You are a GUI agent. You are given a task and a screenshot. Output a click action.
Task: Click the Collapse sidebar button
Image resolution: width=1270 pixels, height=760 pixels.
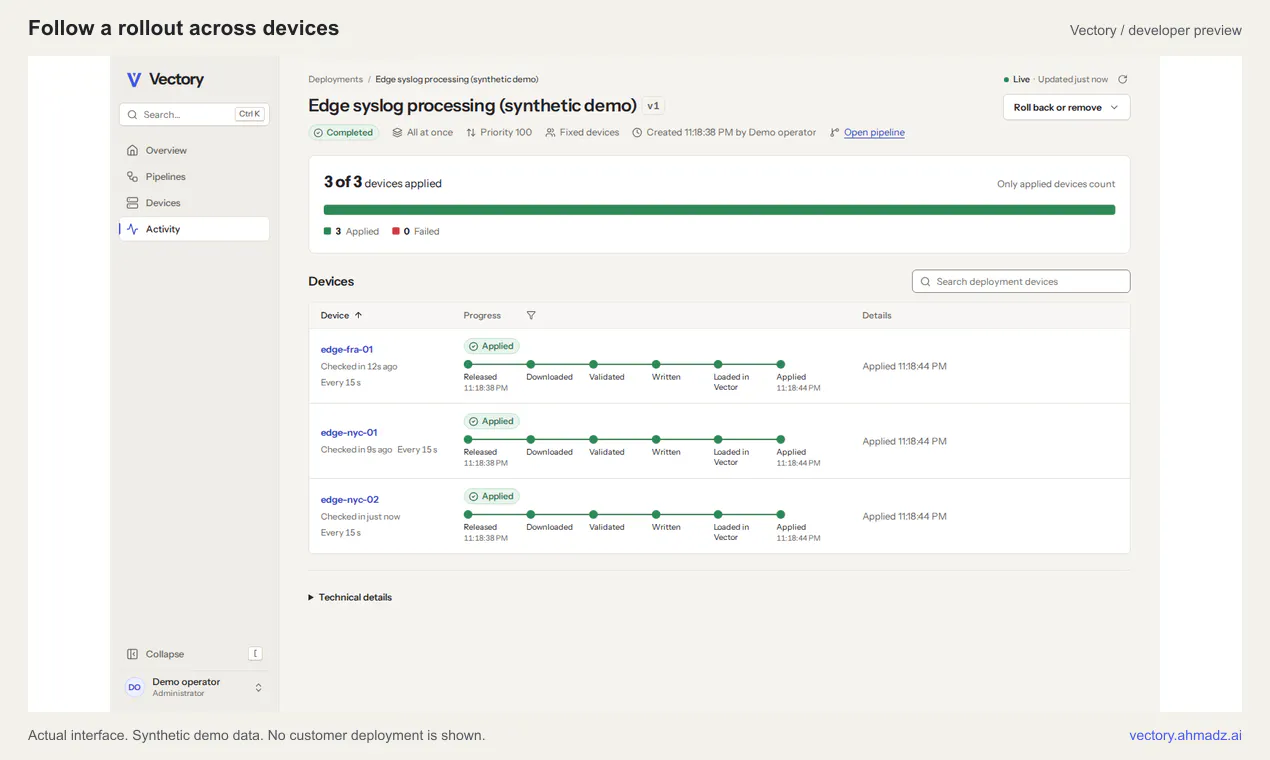194,654
